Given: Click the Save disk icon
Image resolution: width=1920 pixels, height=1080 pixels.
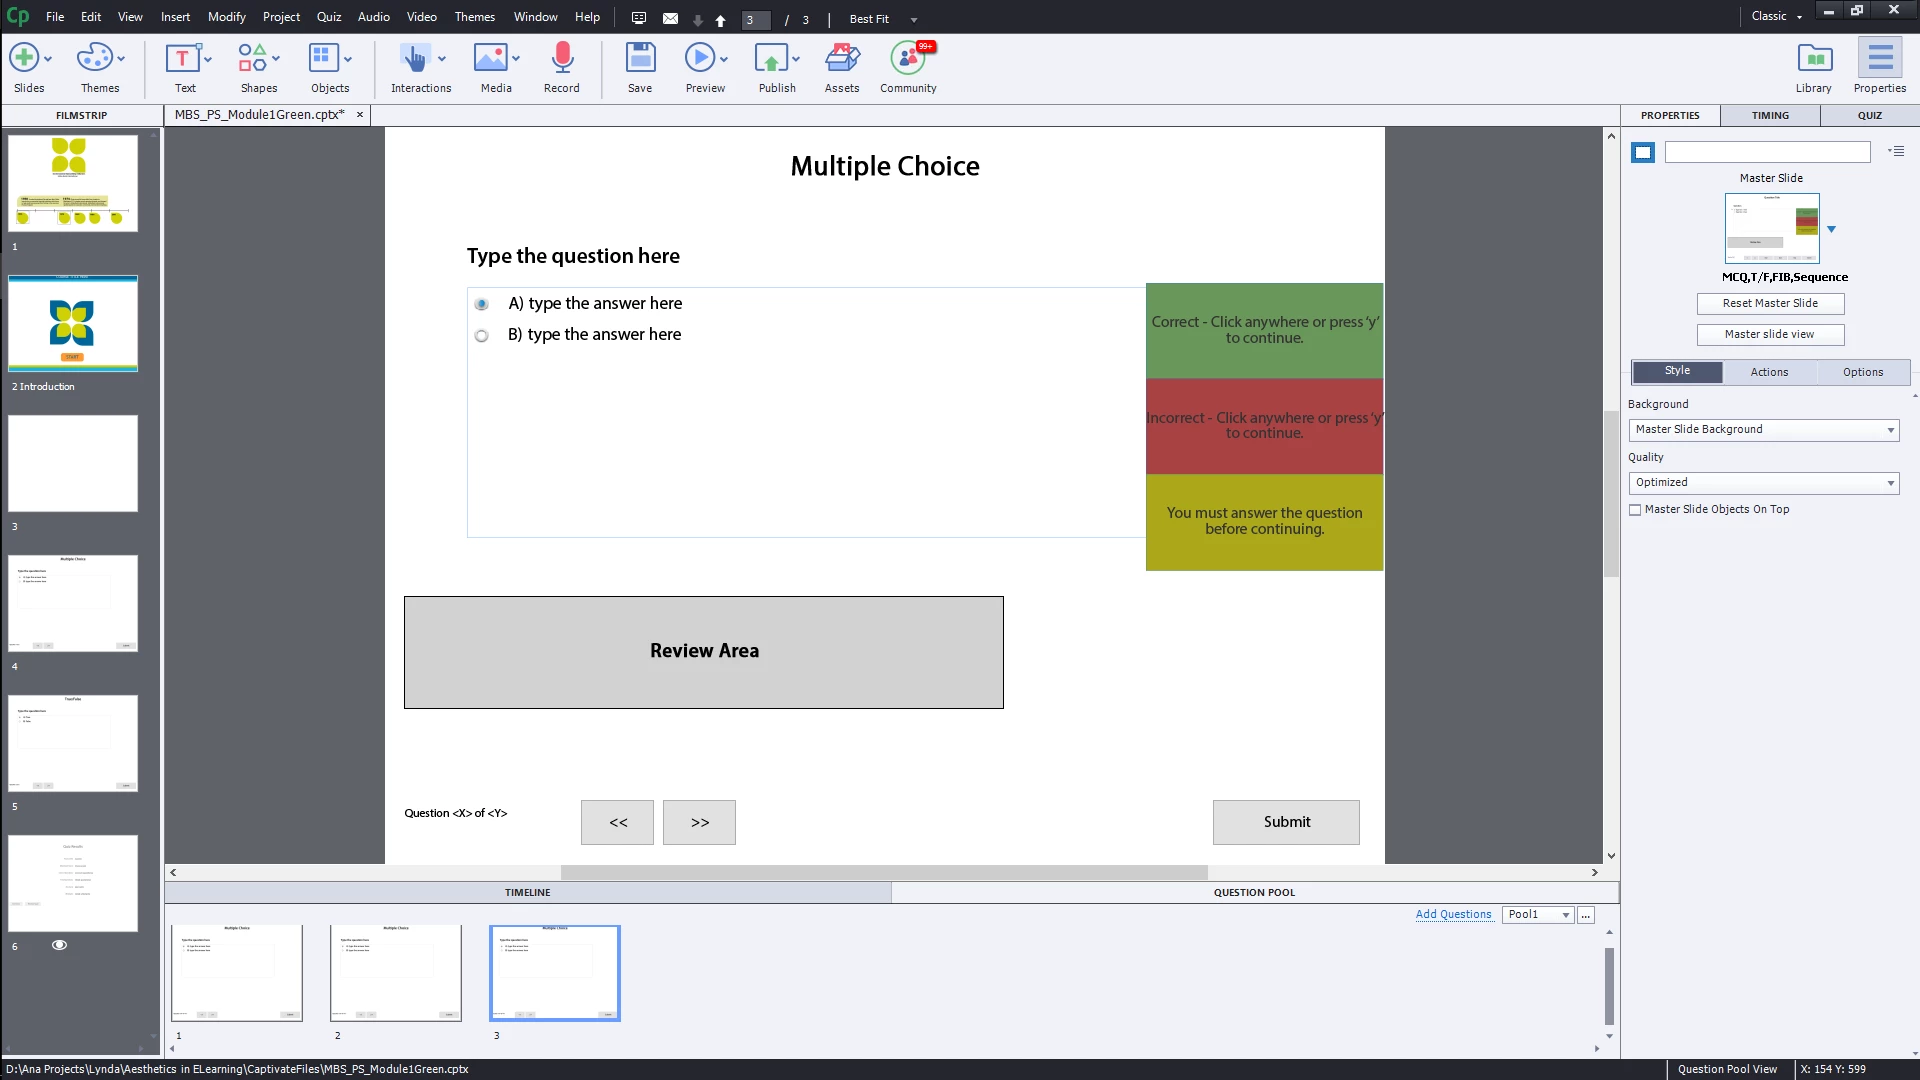Looking at the screenshot, I should click(x=640, y=59).
